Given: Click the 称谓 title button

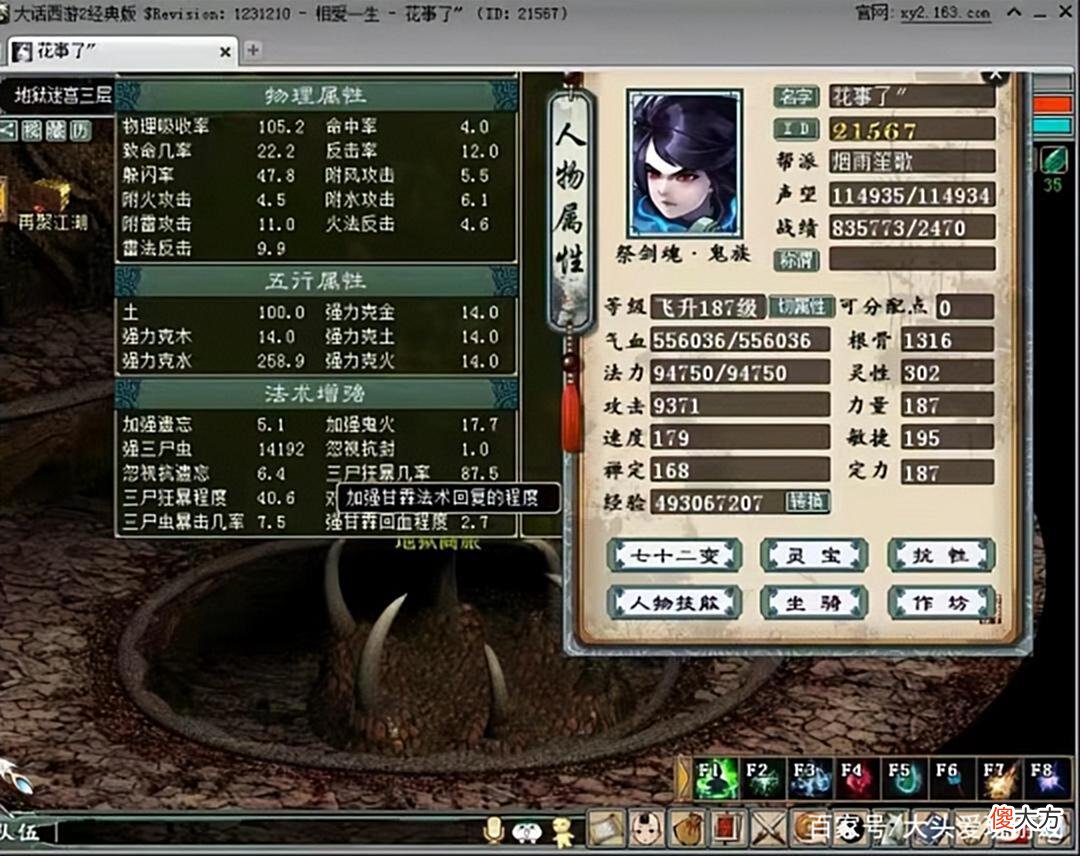Looking at the screenshot, I should click(x=796, y=260).
